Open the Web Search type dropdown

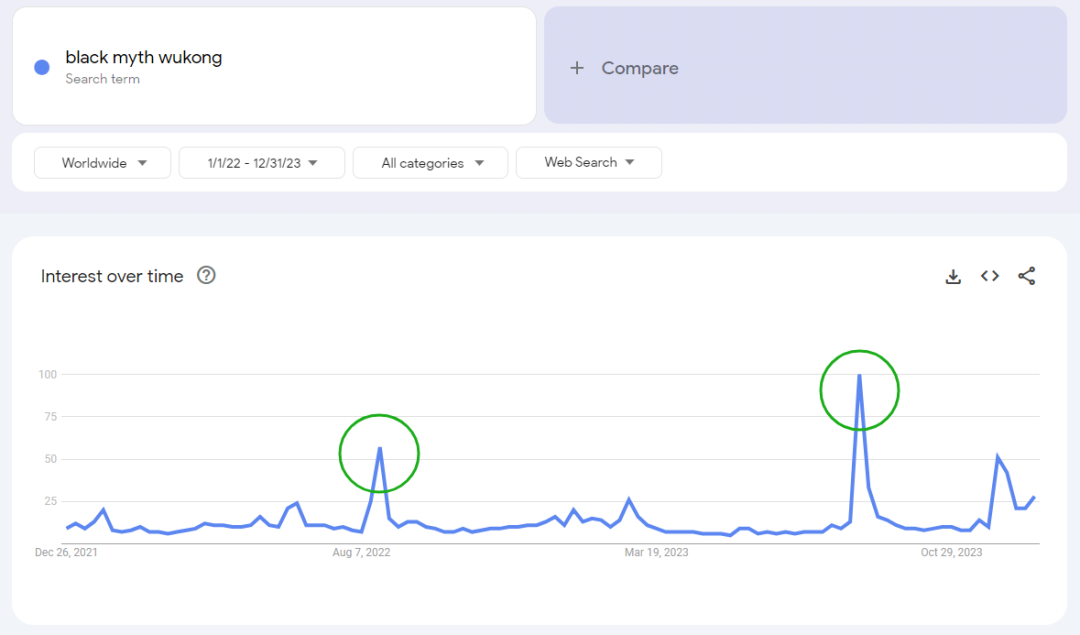[589, 163]
